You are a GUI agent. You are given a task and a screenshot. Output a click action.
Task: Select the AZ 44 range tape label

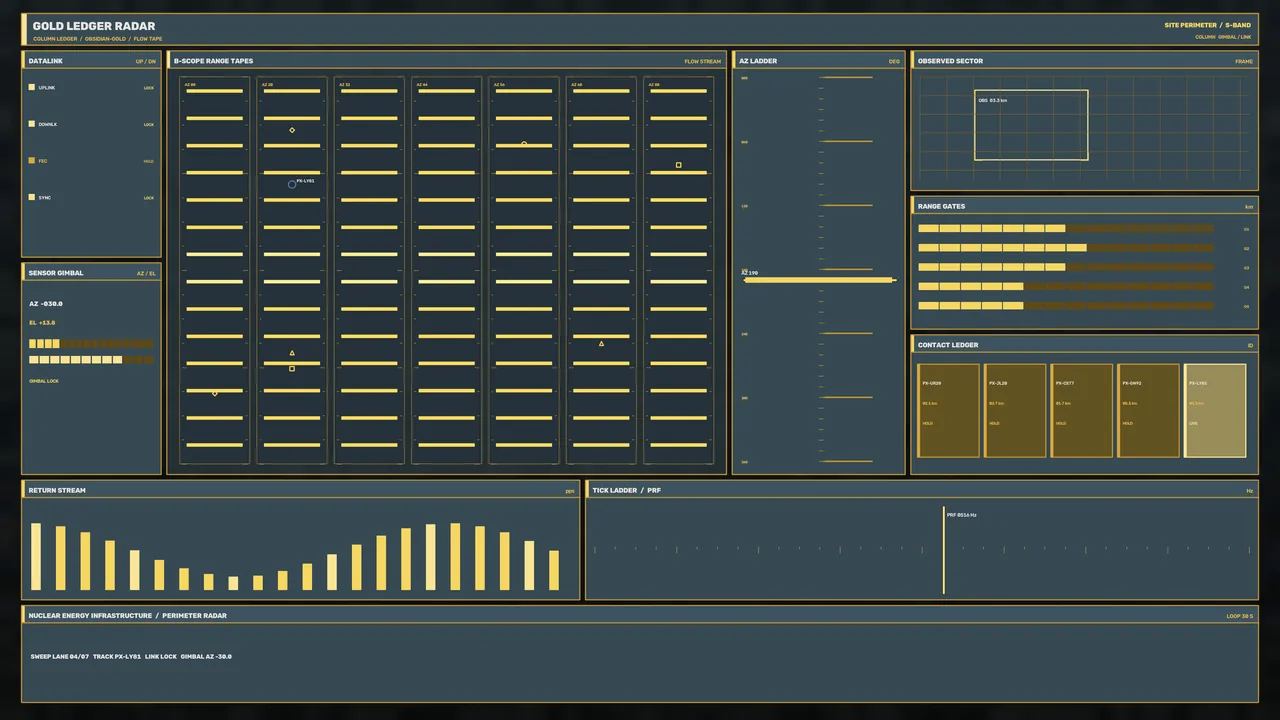pos(422,85)
